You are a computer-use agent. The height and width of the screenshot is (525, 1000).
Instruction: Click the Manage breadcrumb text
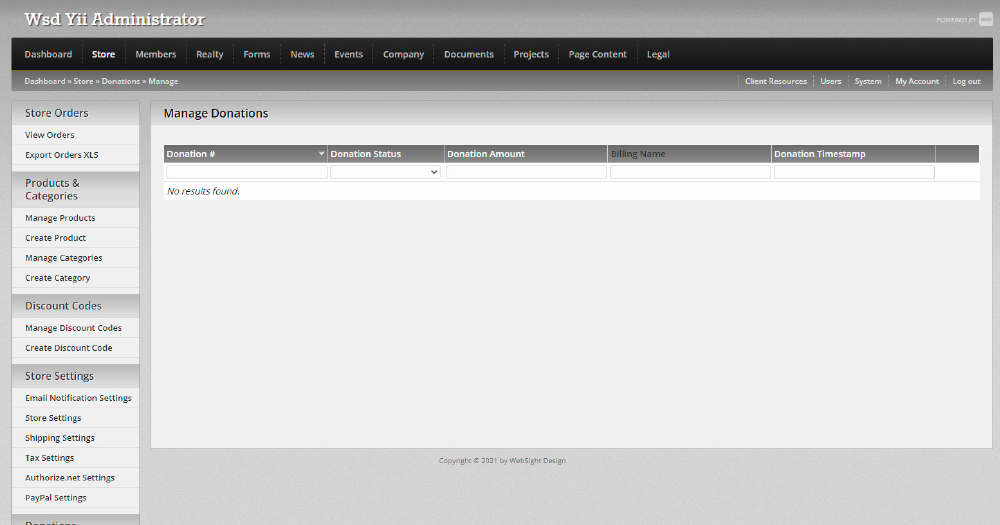coord(163,81)
